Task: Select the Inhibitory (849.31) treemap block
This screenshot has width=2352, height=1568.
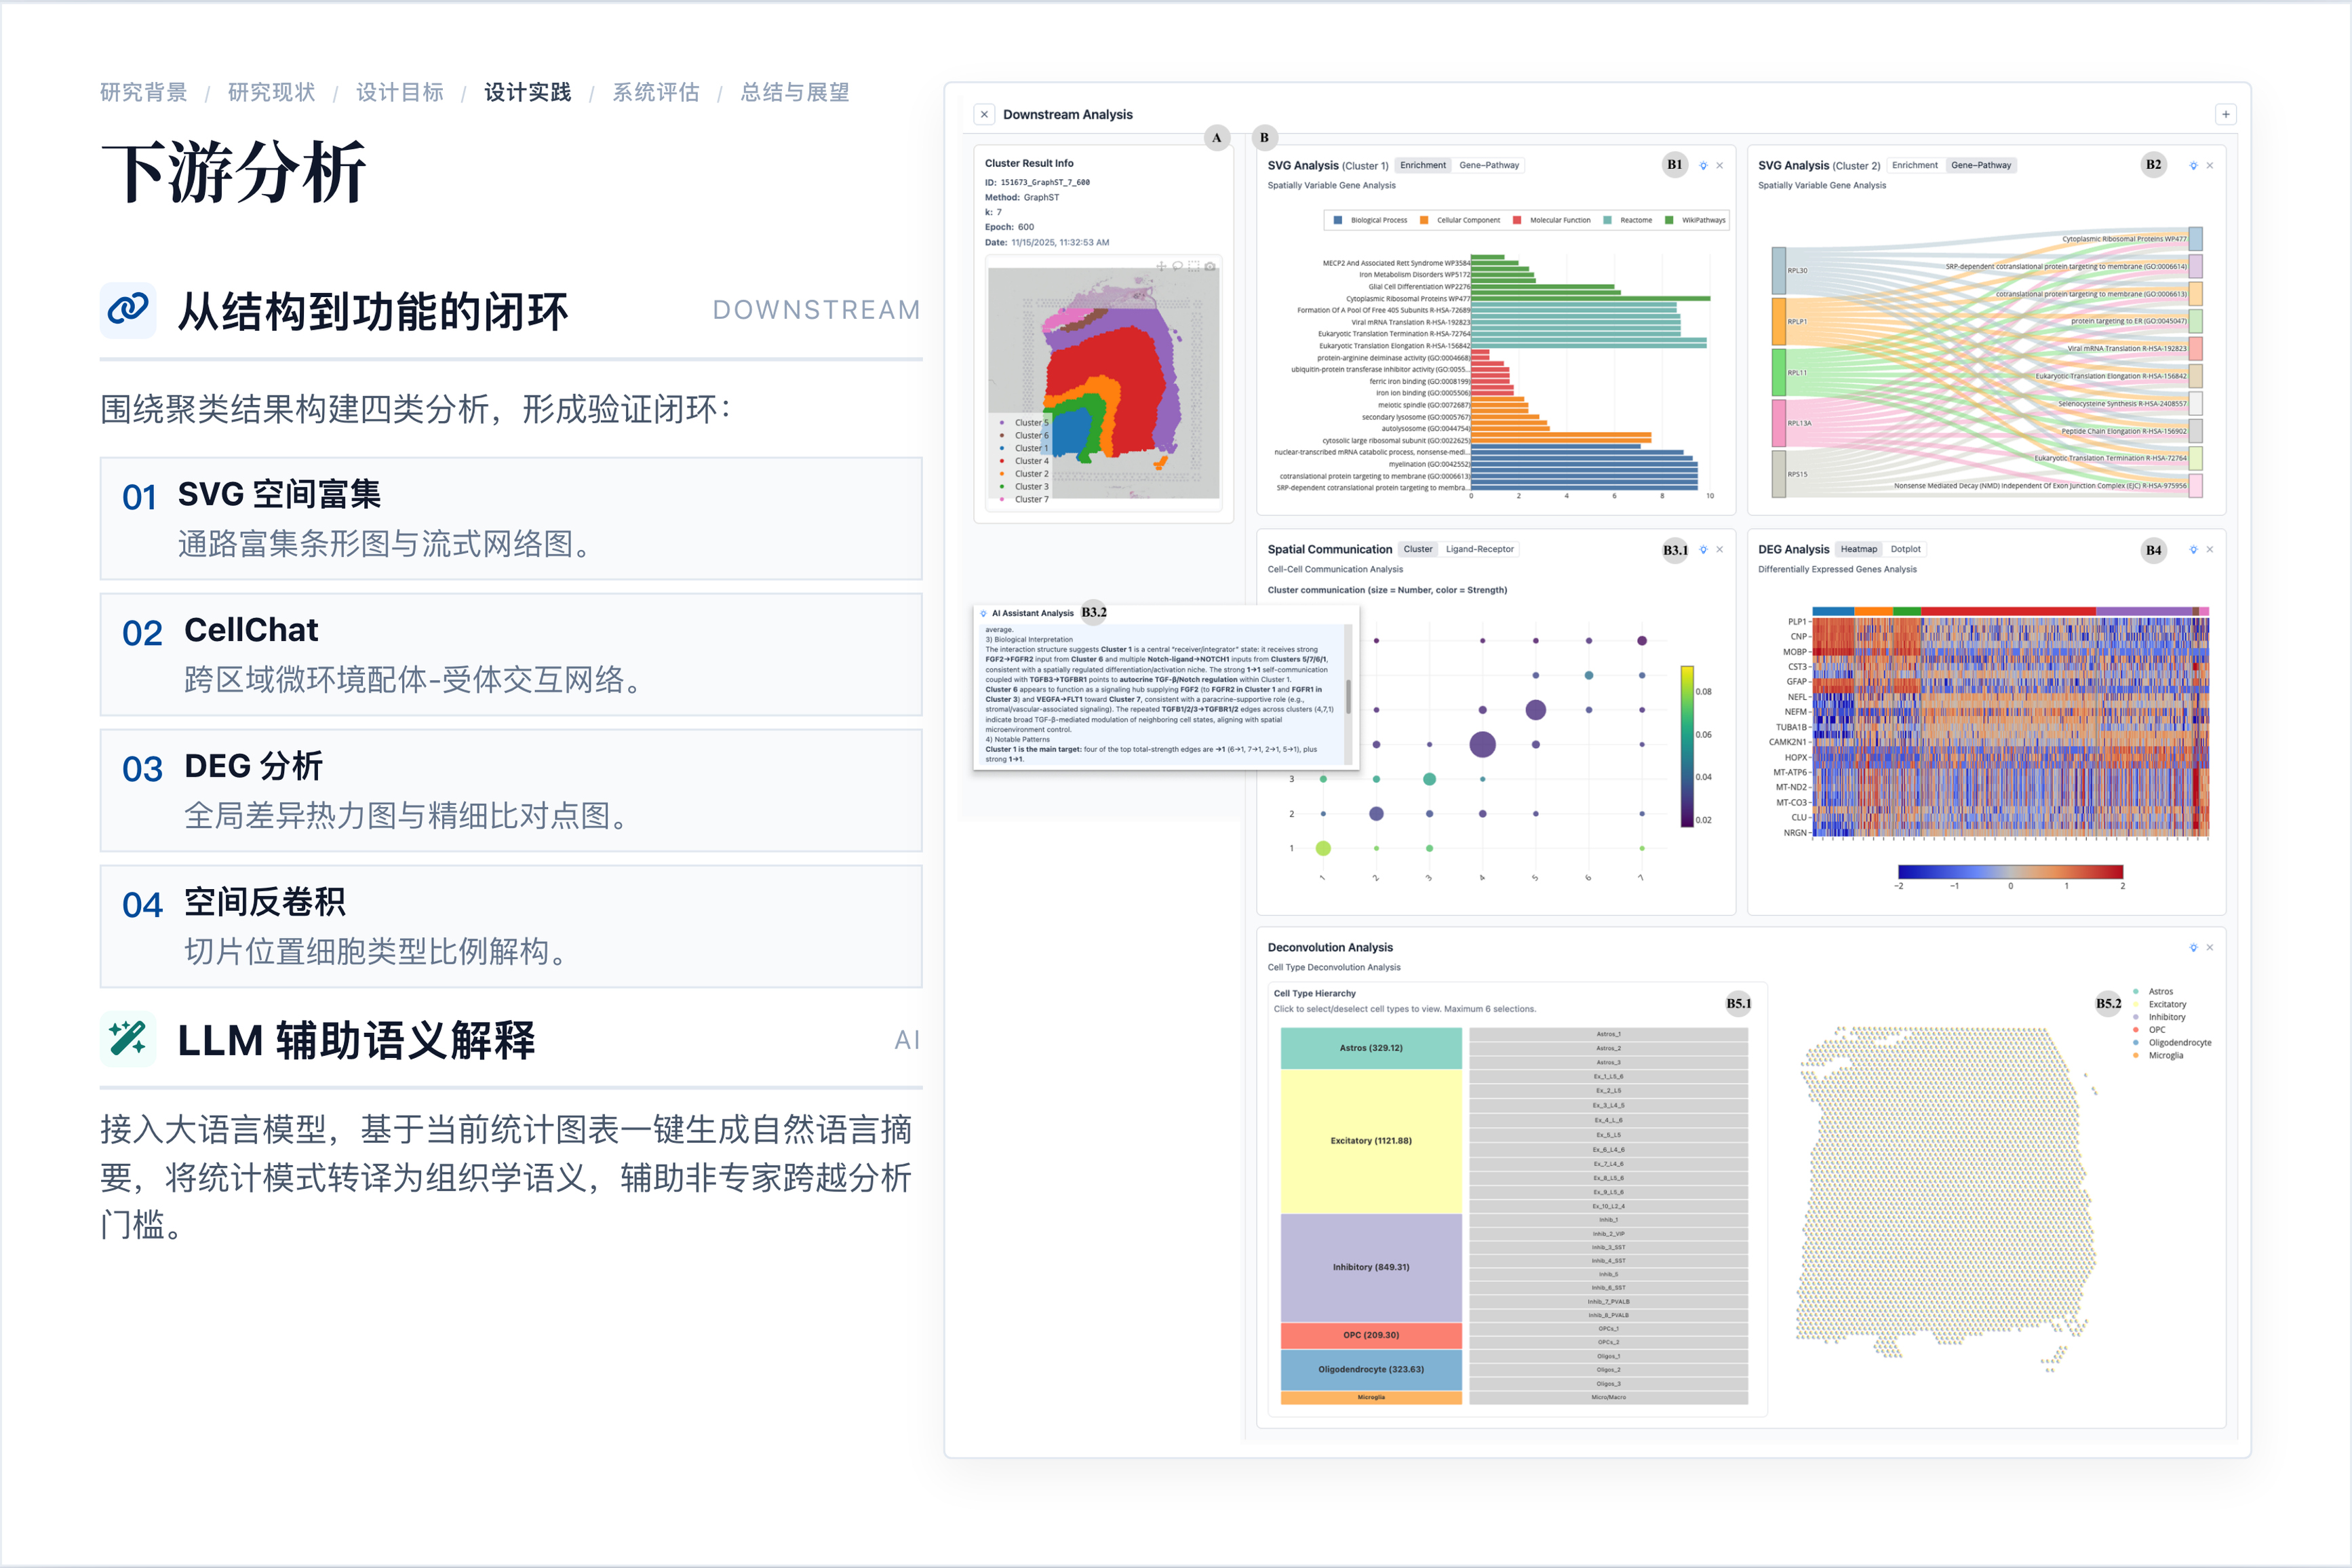Action: click(1371, 1267)
